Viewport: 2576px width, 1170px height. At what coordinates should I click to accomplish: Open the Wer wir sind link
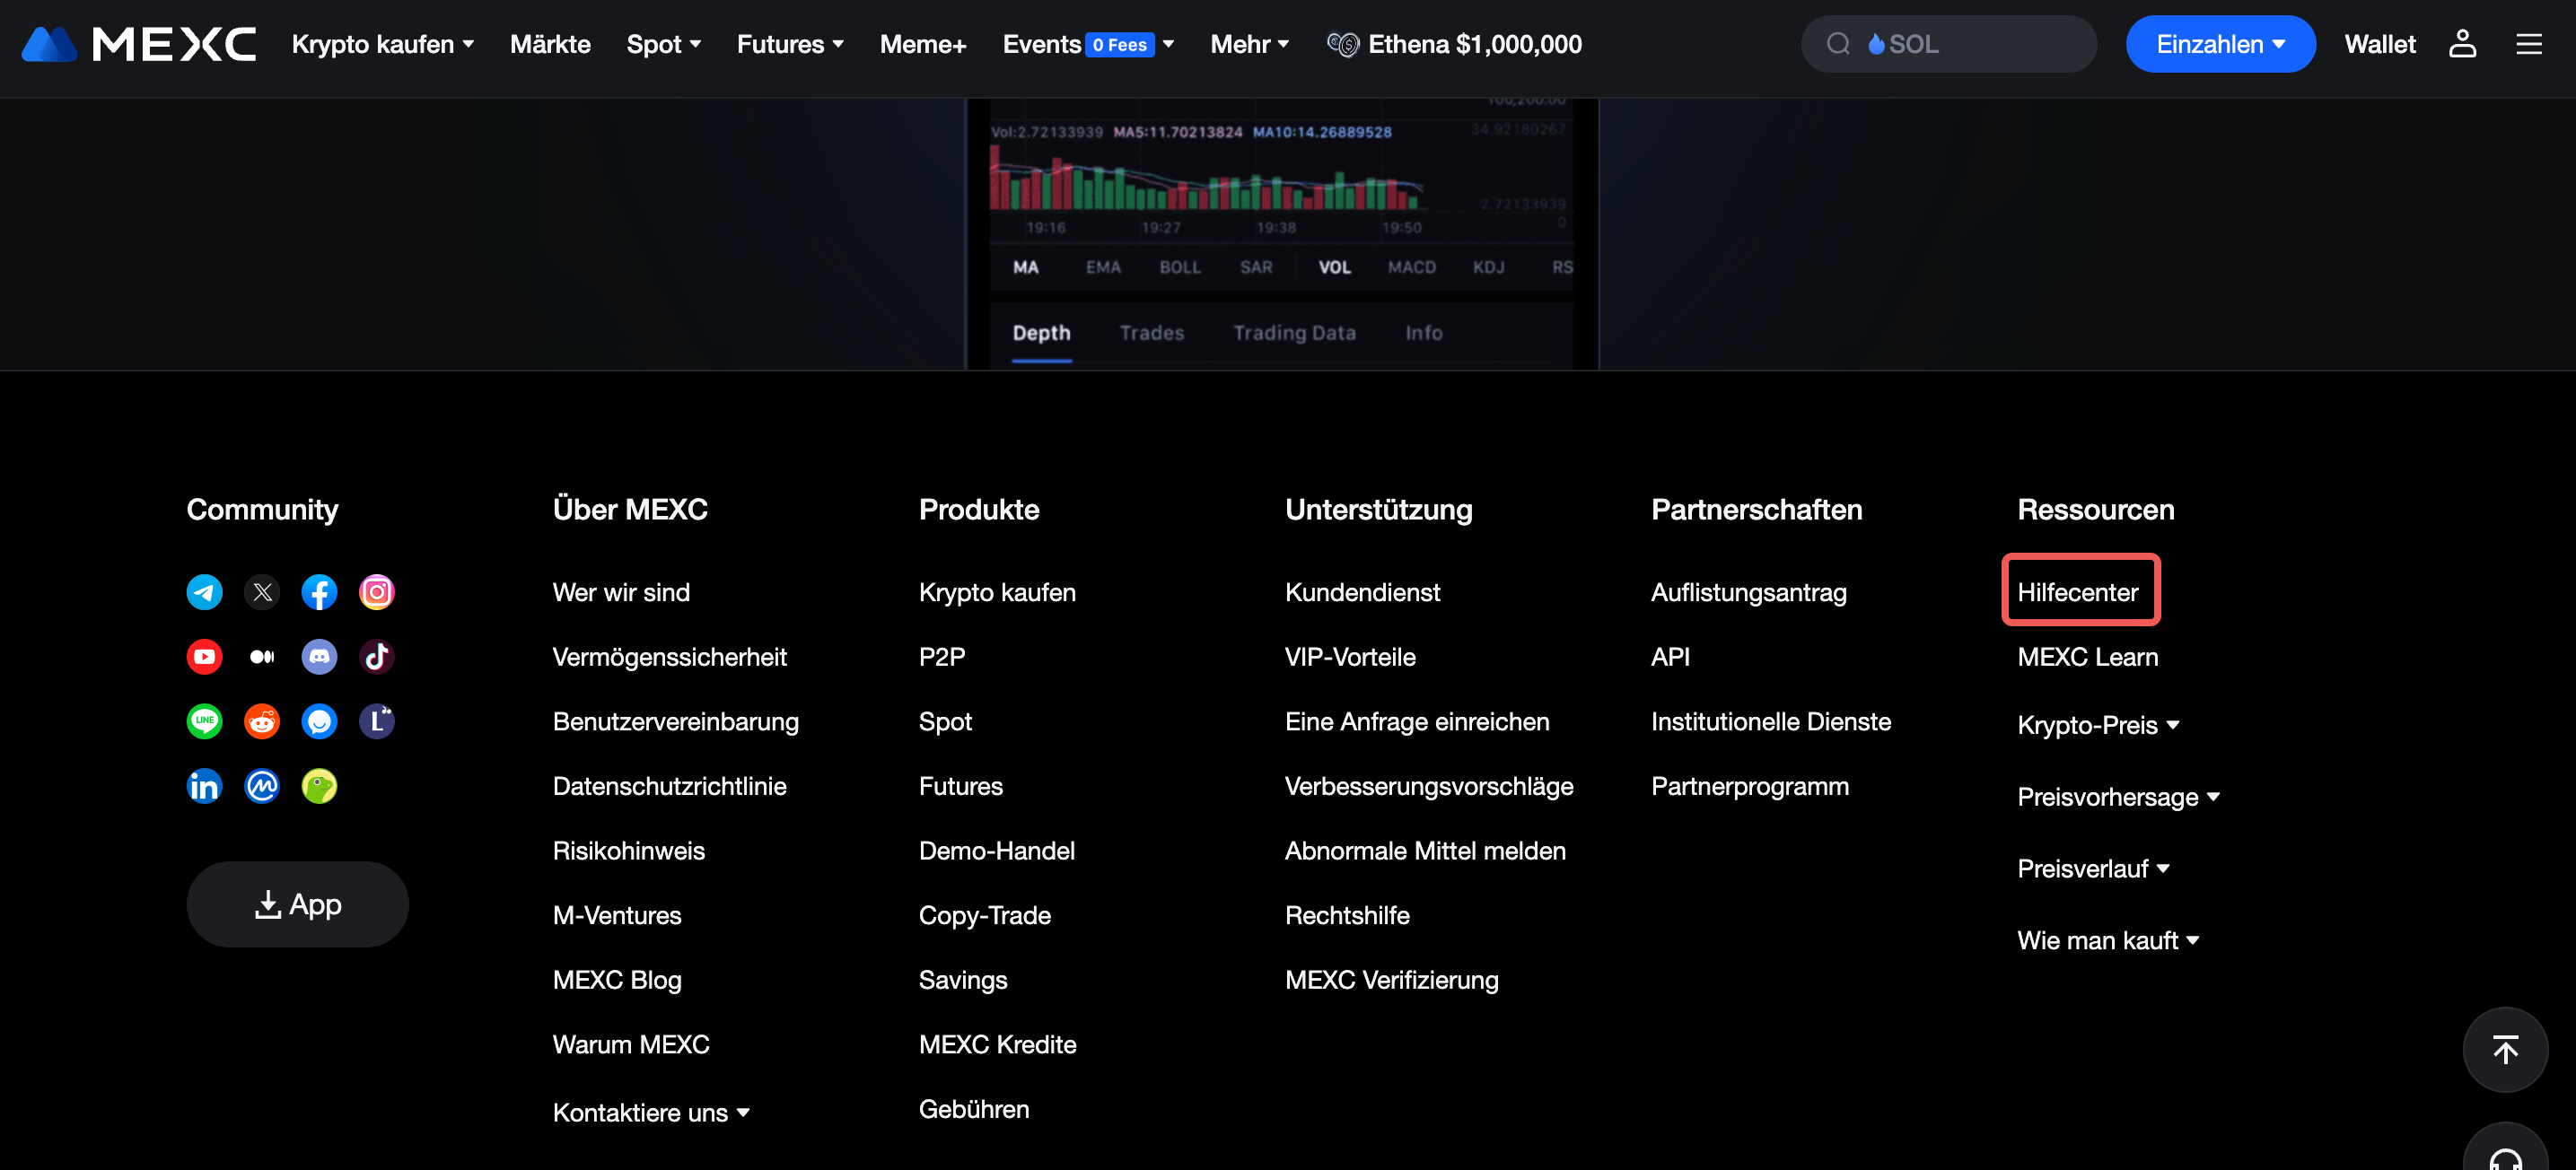pos(621,592)
